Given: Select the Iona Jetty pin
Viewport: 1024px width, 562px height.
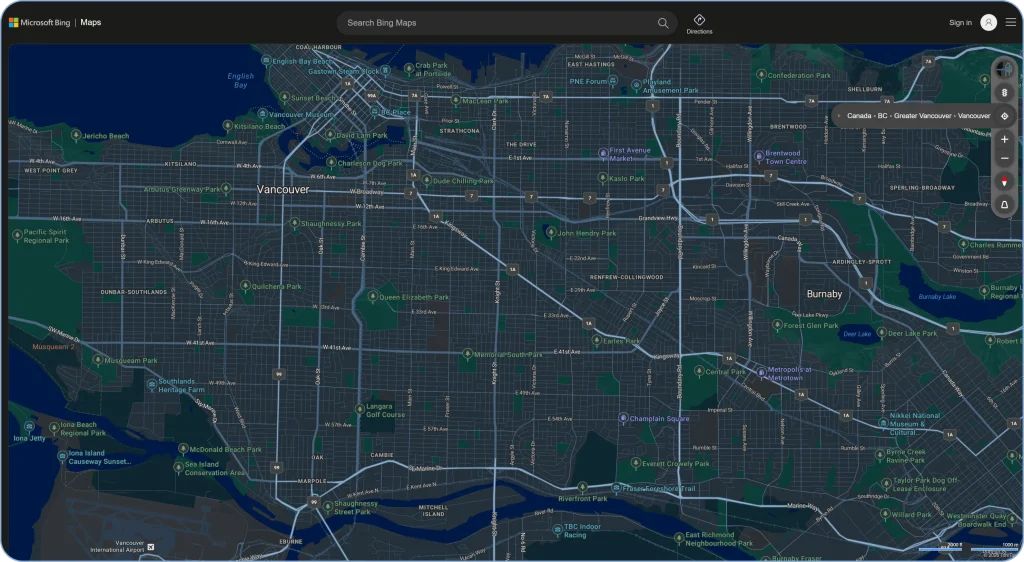Looking at the screenshot, I should coord(29,427).
